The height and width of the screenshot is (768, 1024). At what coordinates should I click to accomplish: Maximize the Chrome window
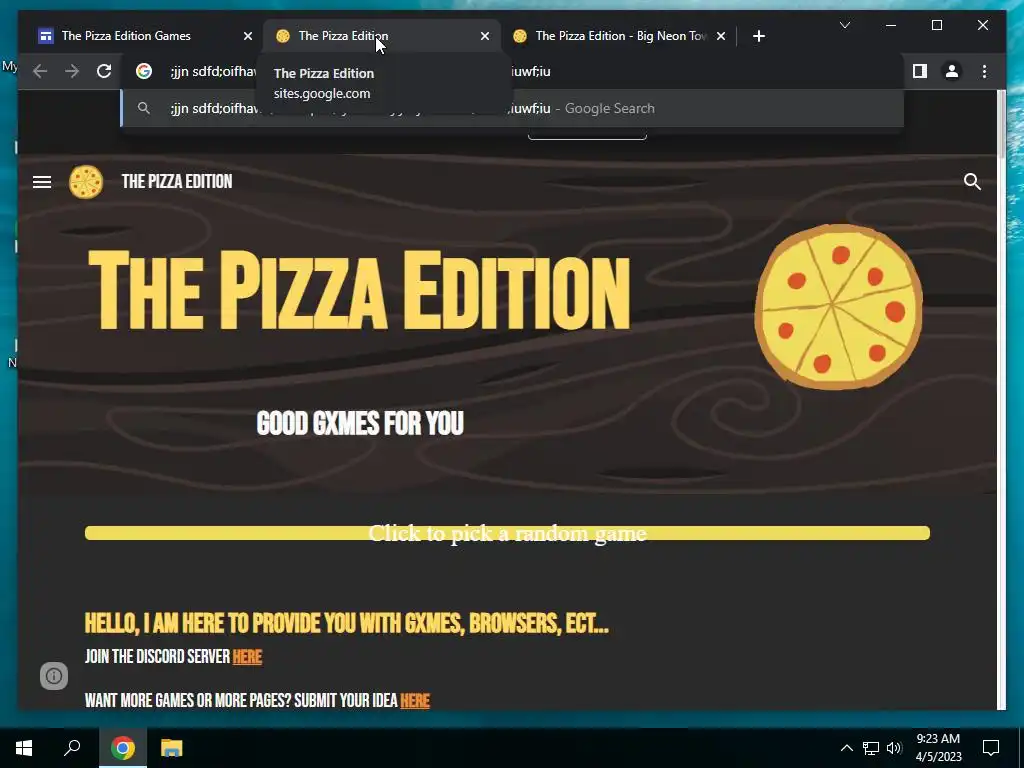tap(936, 25)
